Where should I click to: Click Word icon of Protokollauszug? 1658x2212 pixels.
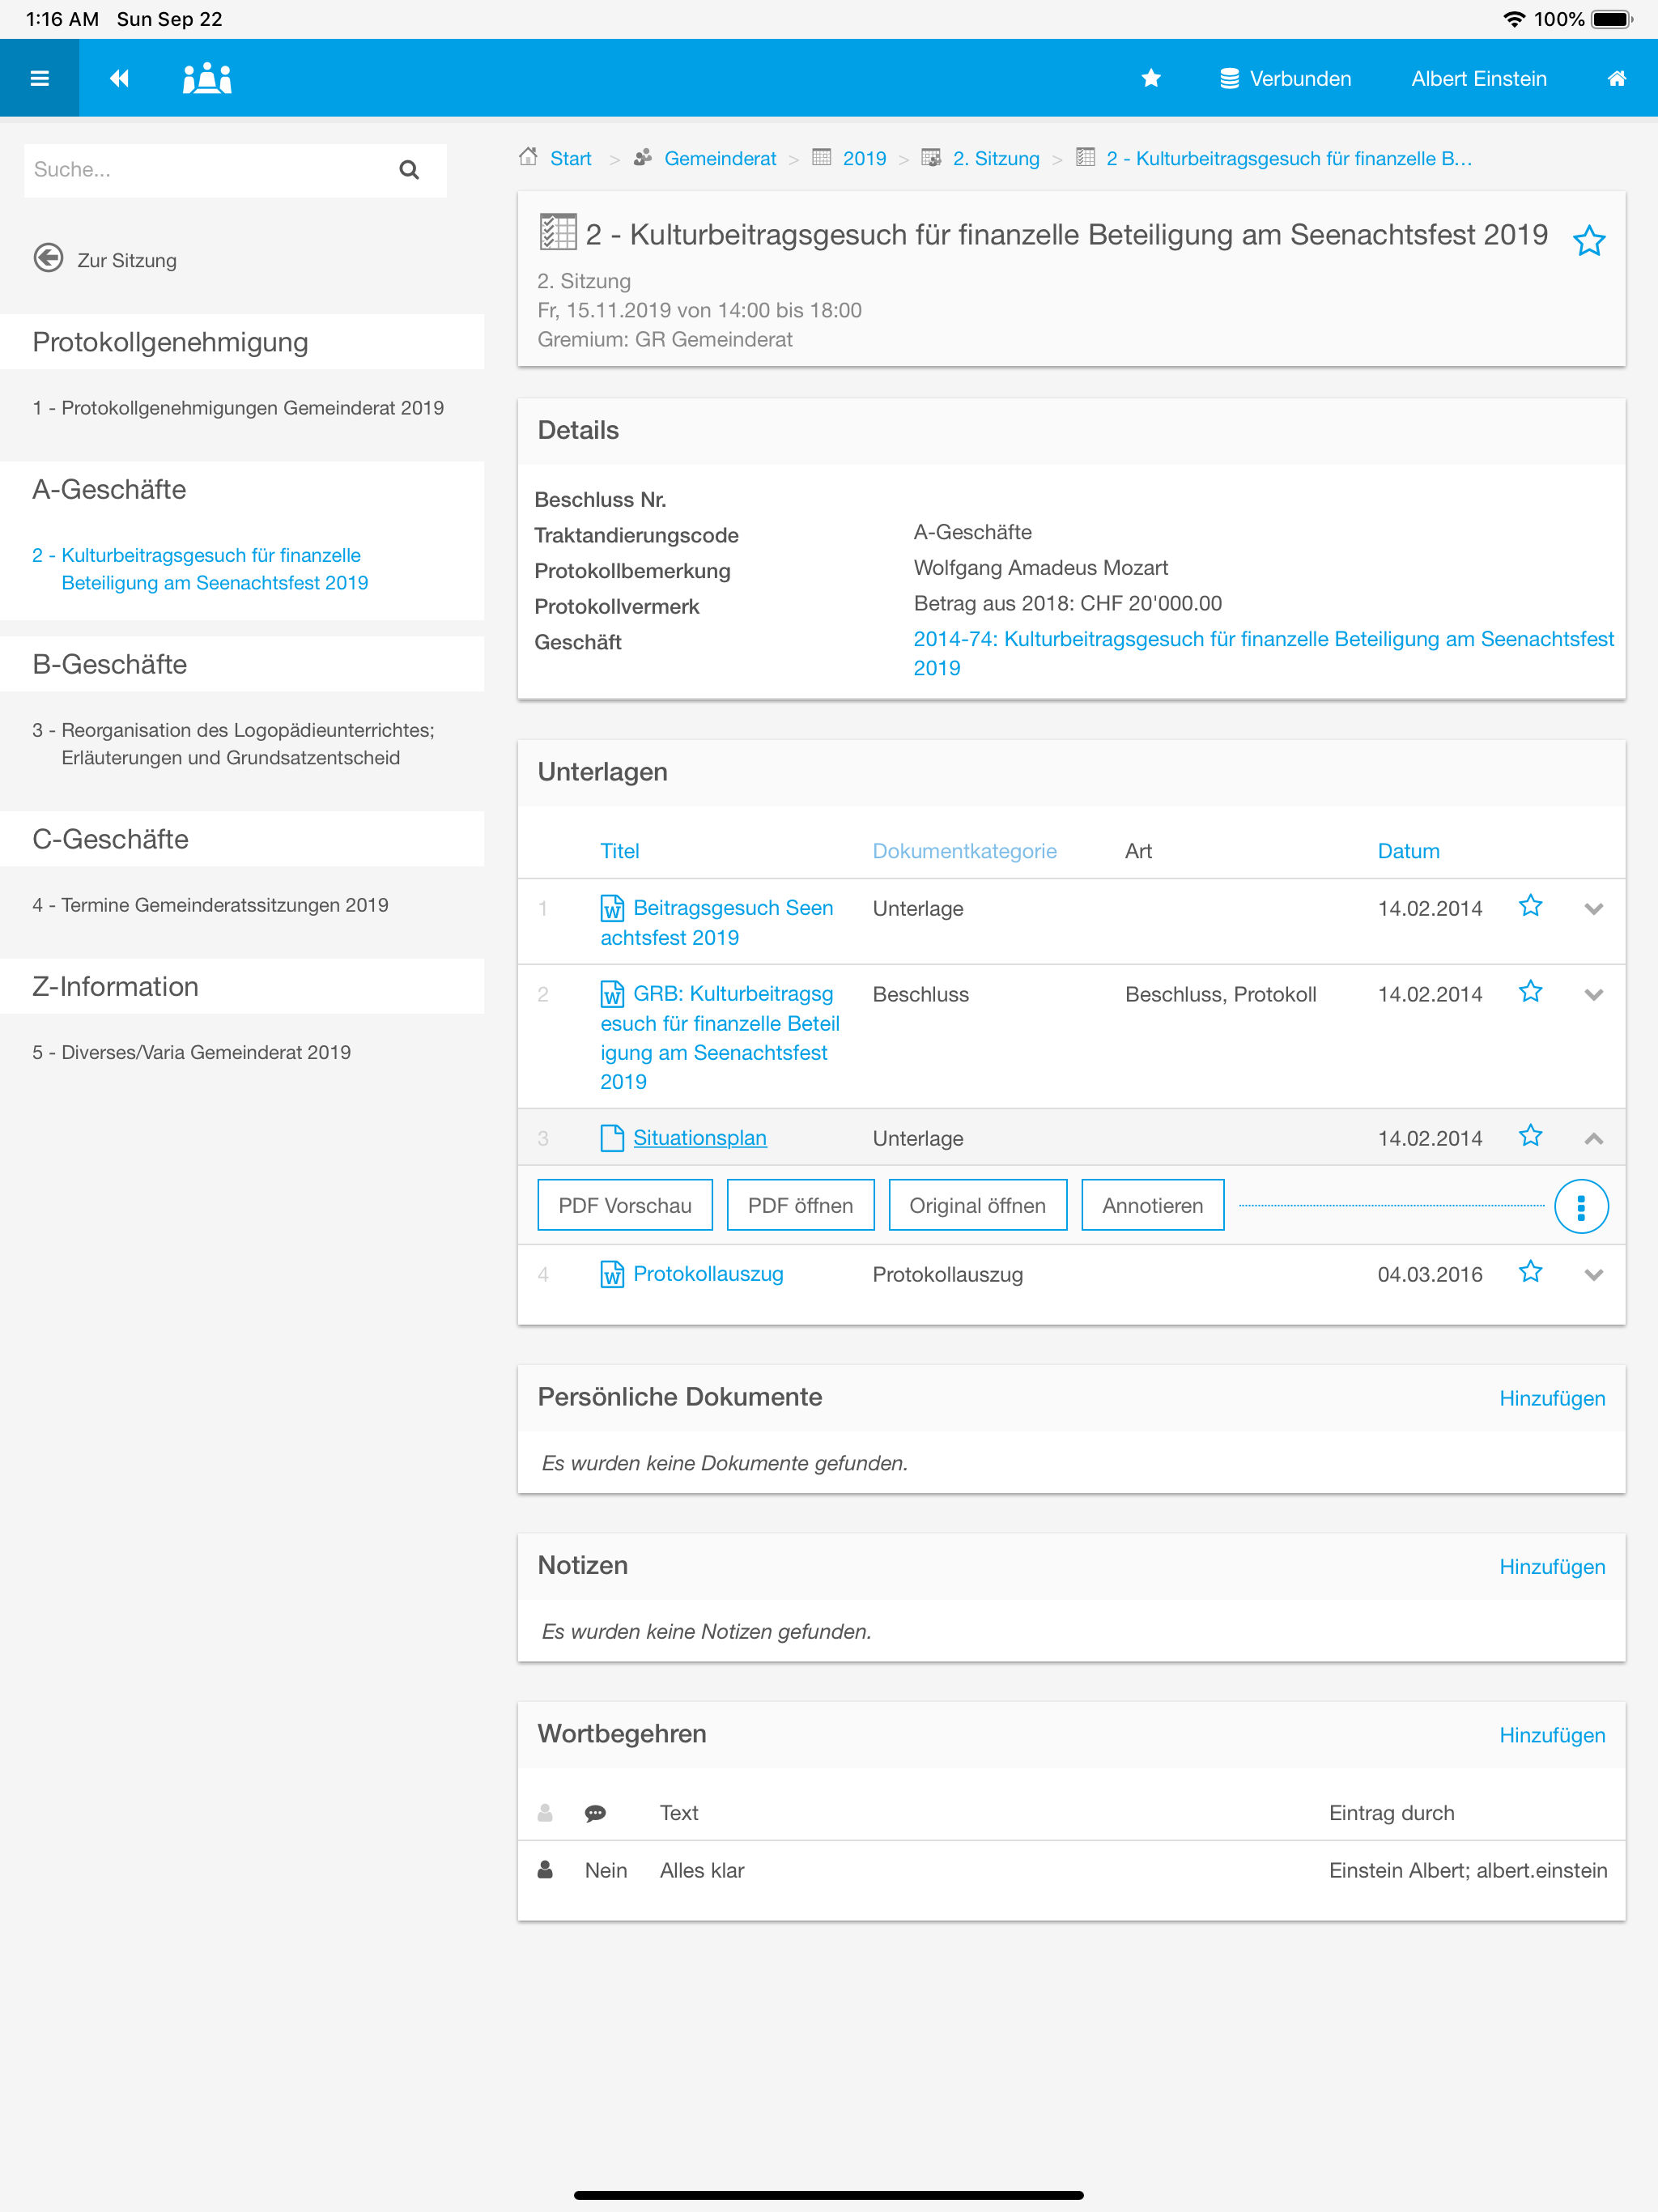click(x=612, y=1274)
